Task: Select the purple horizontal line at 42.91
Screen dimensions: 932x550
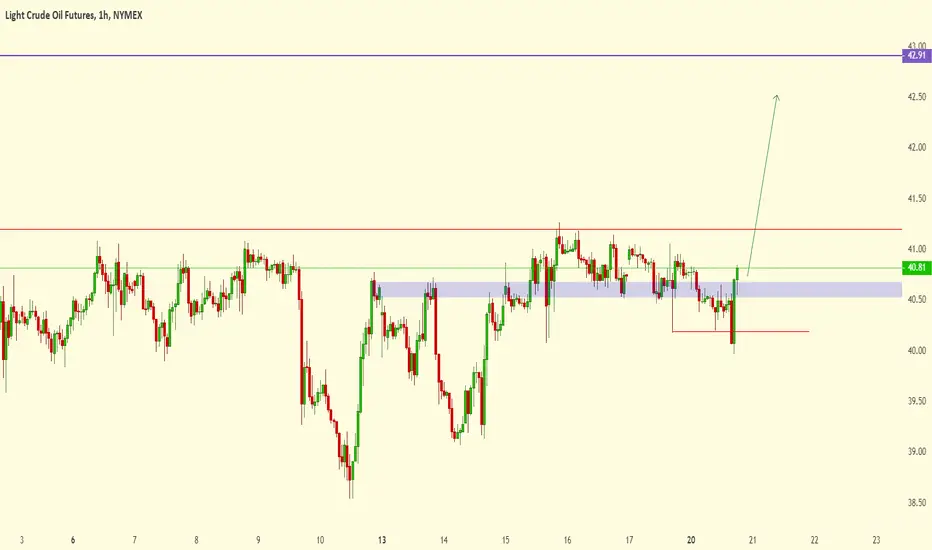Action: coord(451,56)
